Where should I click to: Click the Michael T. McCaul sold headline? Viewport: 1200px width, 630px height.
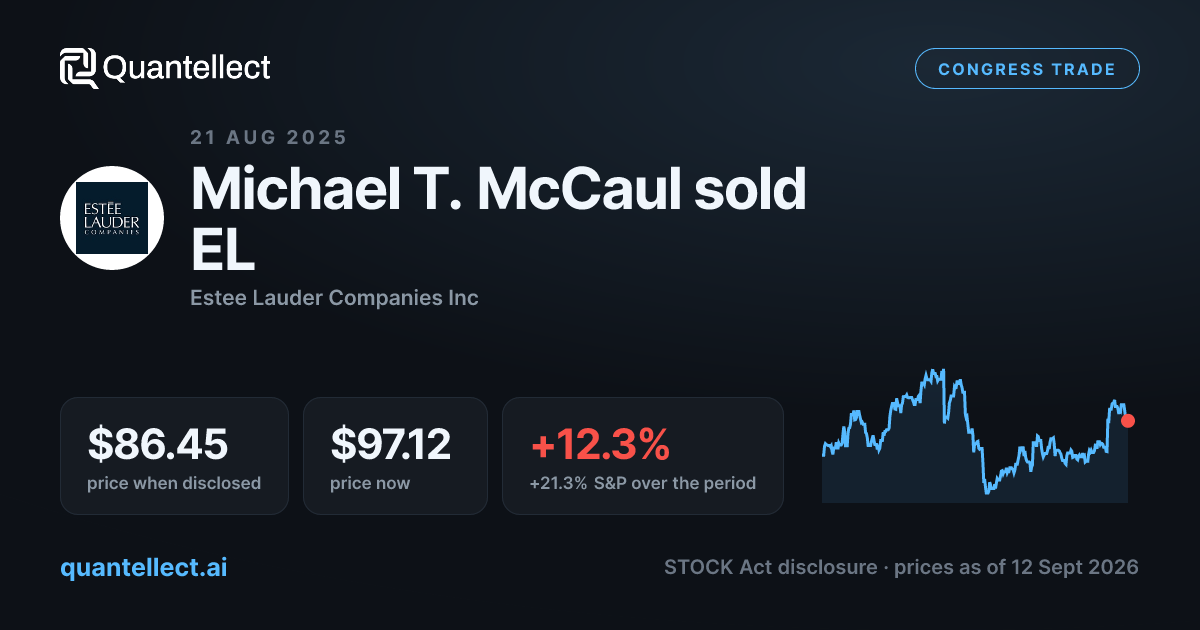click(x=498, y=188)
